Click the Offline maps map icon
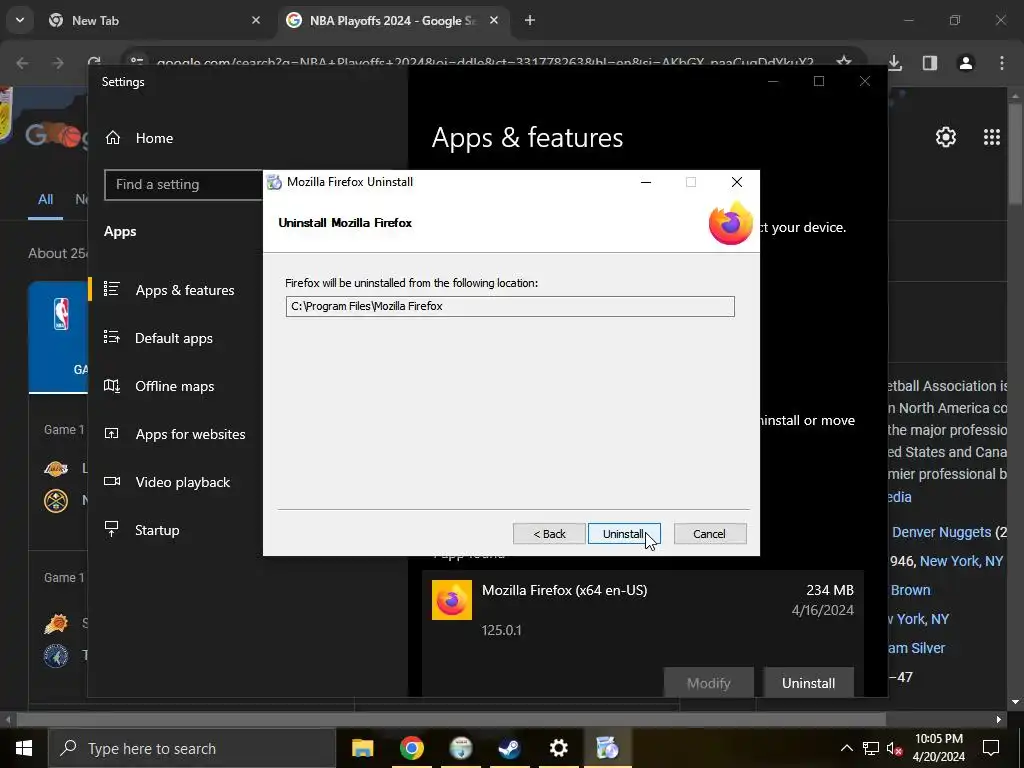Viewport: 1024px width, 768px height. 112,385
